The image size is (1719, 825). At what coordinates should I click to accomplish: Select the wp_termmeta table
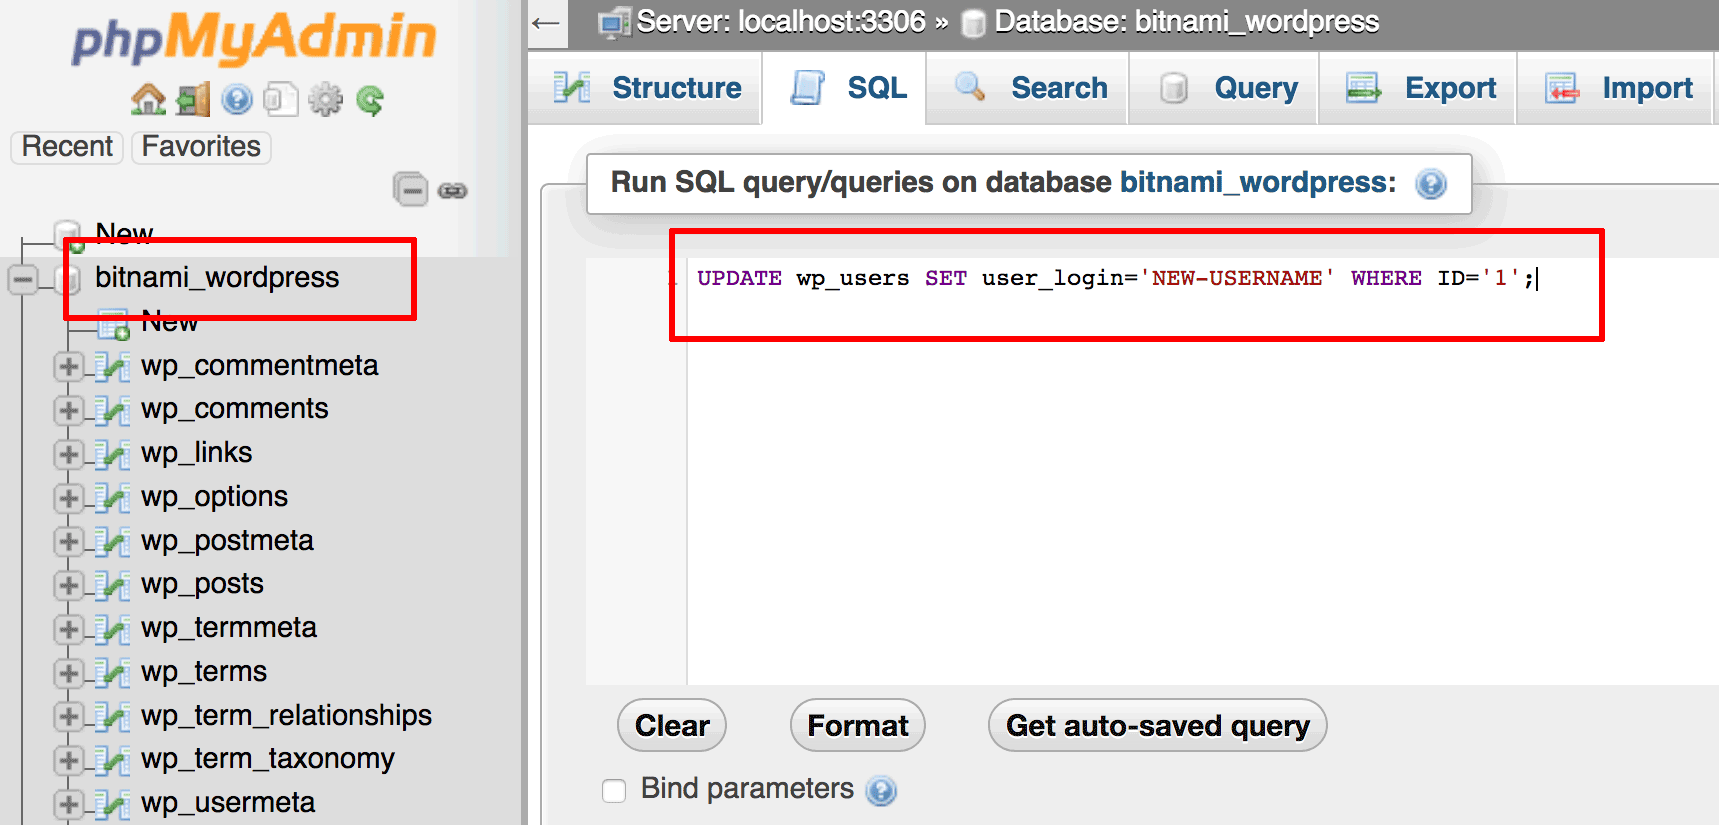pos(229,628)
